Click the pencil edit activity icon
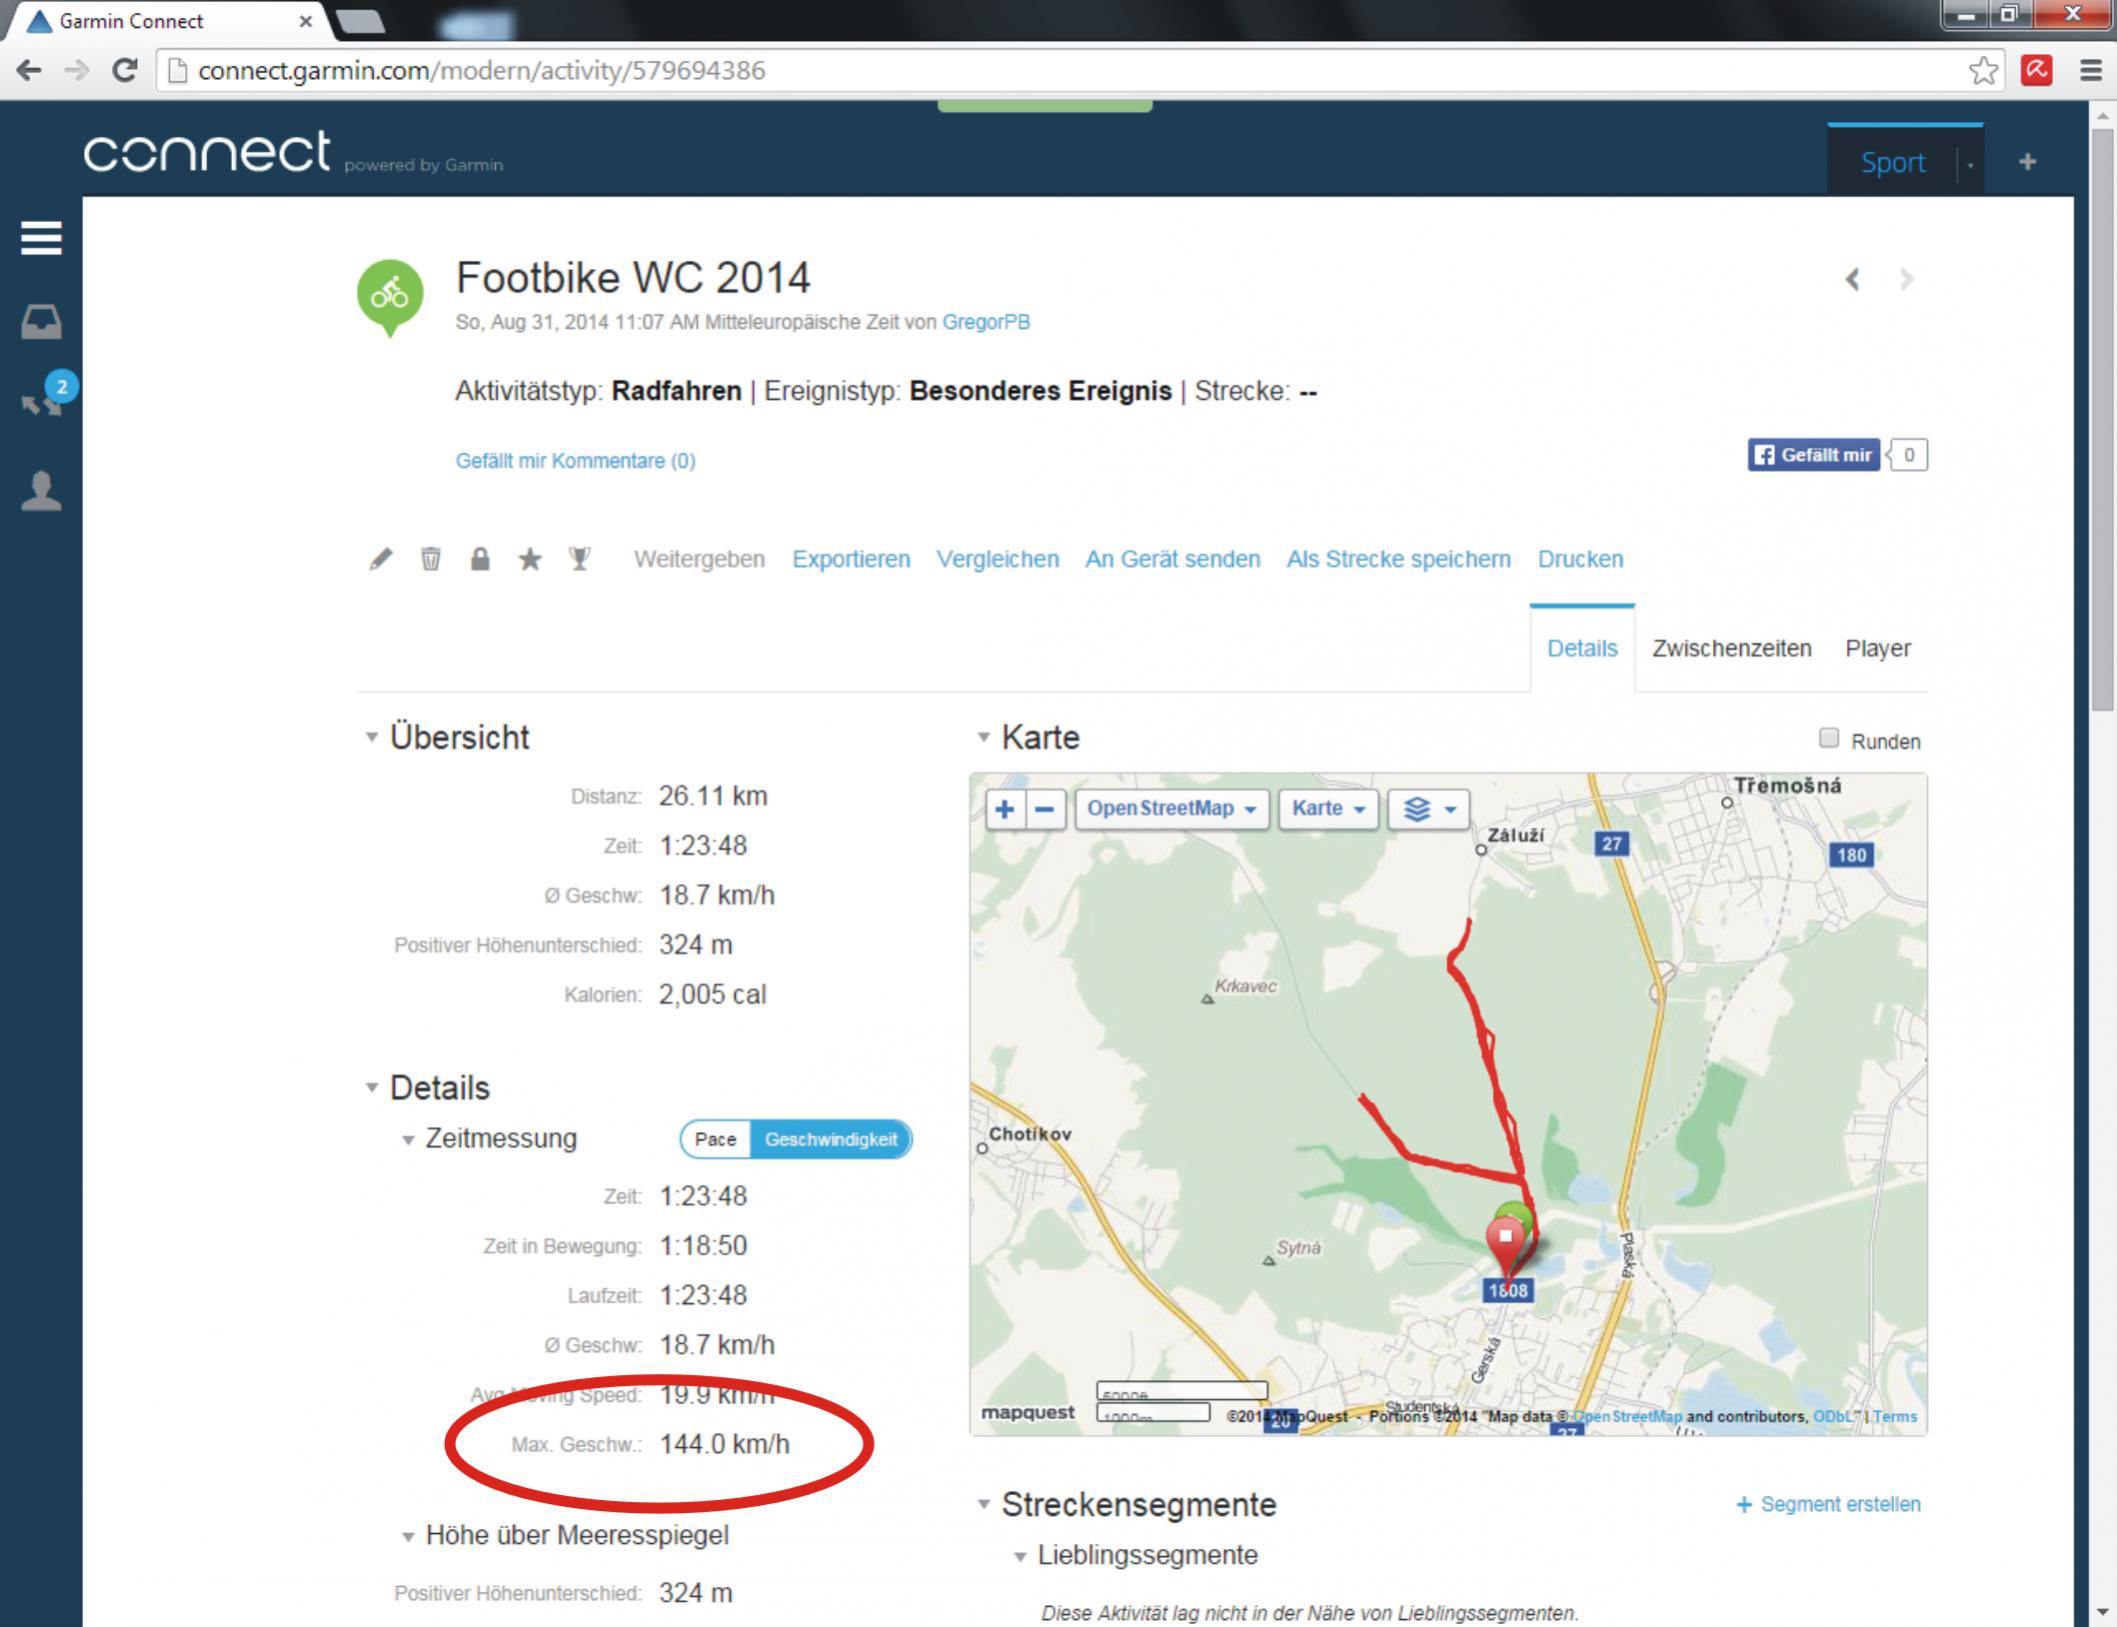Image resolution: width=2117 pixels, height=1627 pixels. [x=381, y=559]
